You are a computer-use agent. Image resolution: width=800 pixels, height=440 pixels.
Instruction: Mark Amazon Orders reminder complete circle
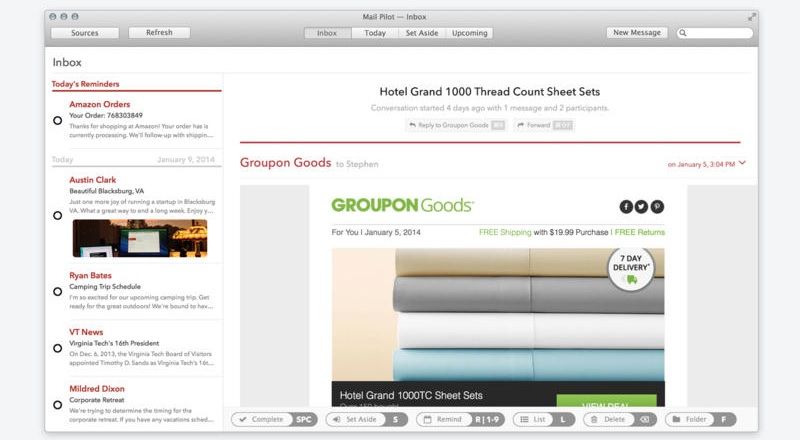pyautogui.click(x=58, y=120)
